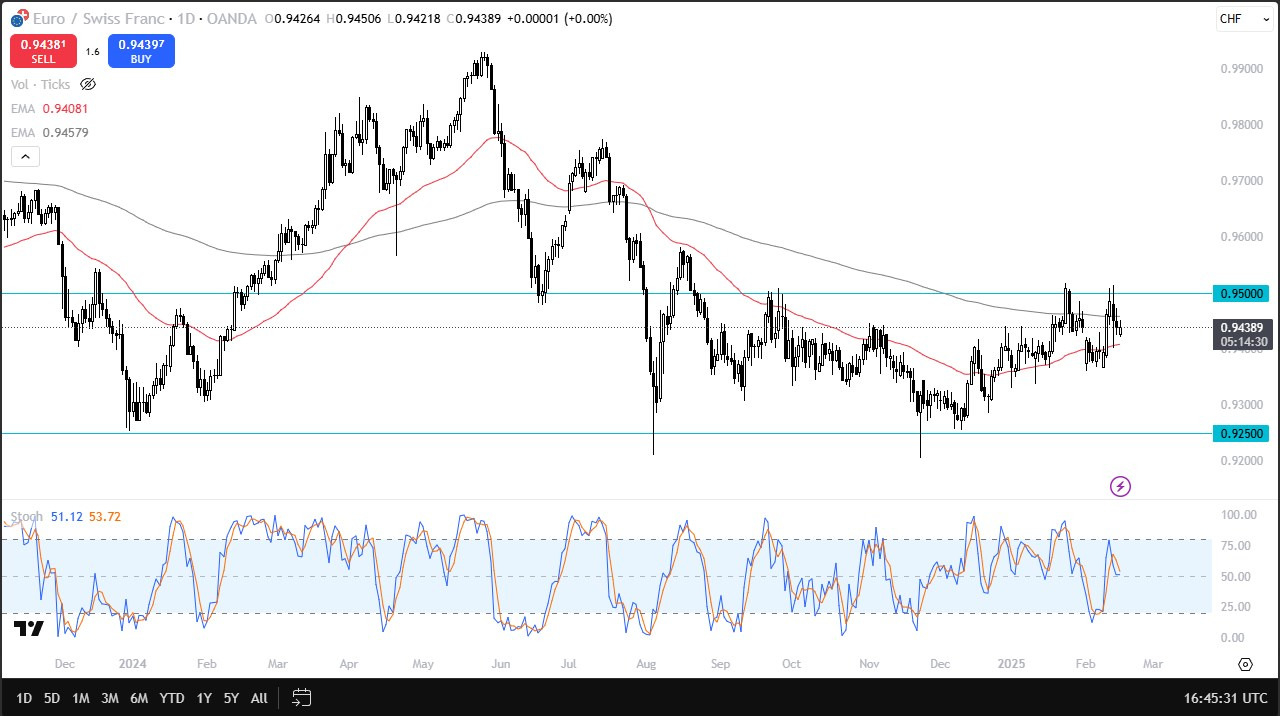The width and height of the screenshot is (1280, 716).
Task: Click the EUR/CHF flag symbol icon
Action: 18,18
